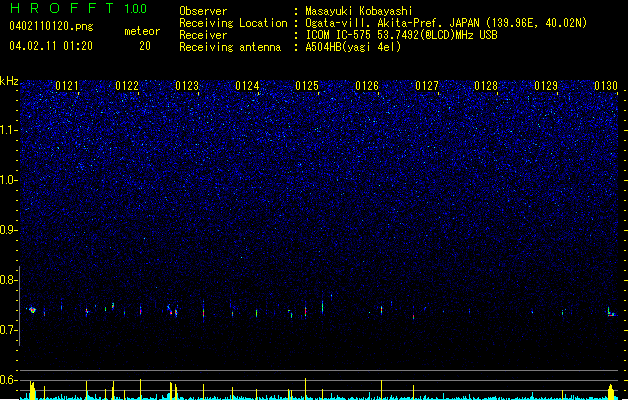Click the timestamp 04.02.11 01:20
This screenshot has height=400, width=629.
[51, 46]
